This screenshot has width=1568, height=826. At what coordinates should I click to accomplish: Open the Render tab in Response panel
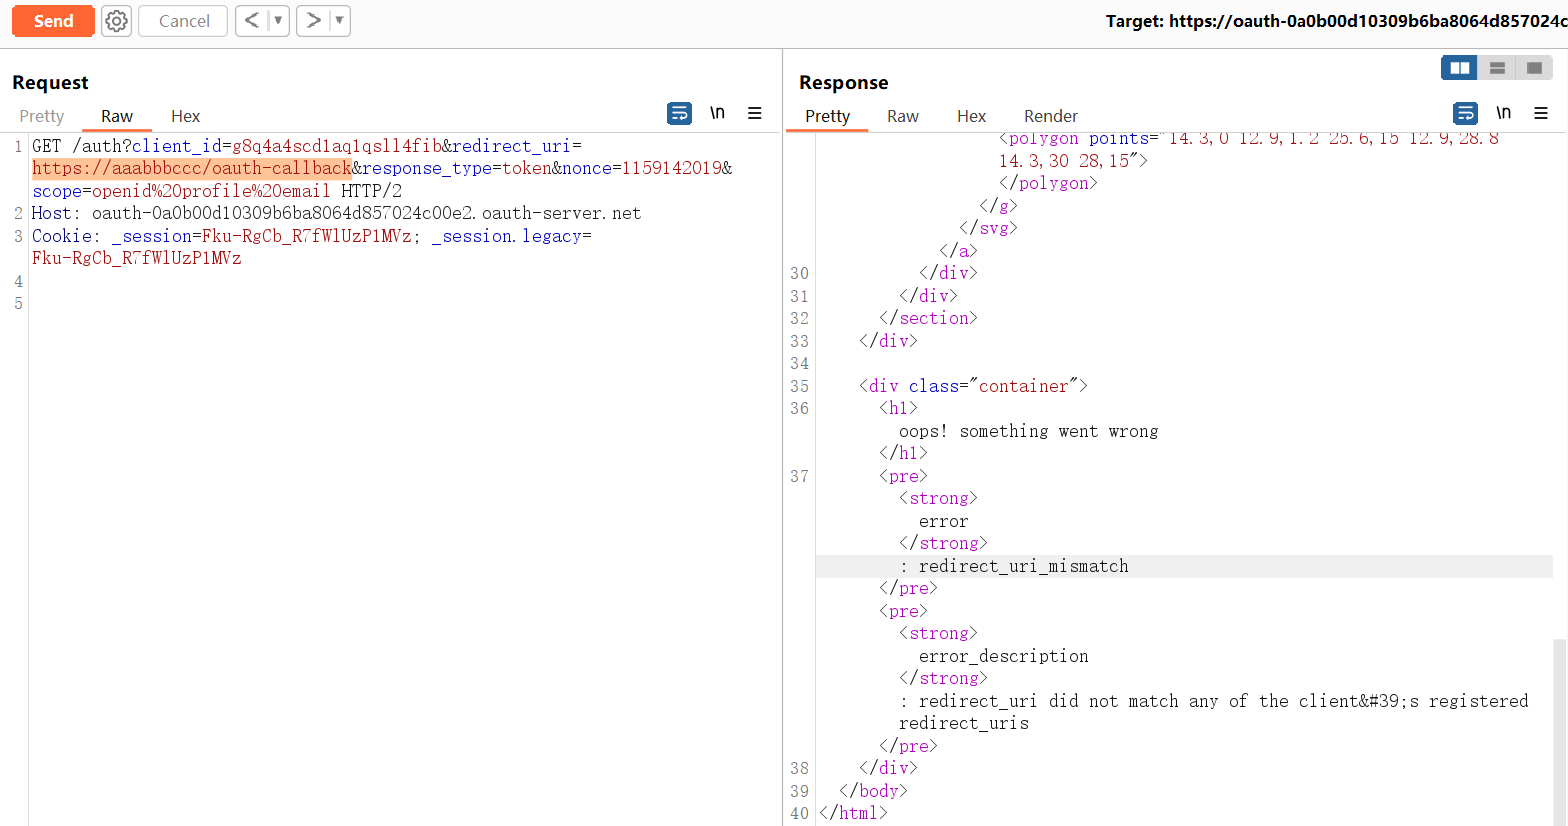click(x=1050, y=116)
